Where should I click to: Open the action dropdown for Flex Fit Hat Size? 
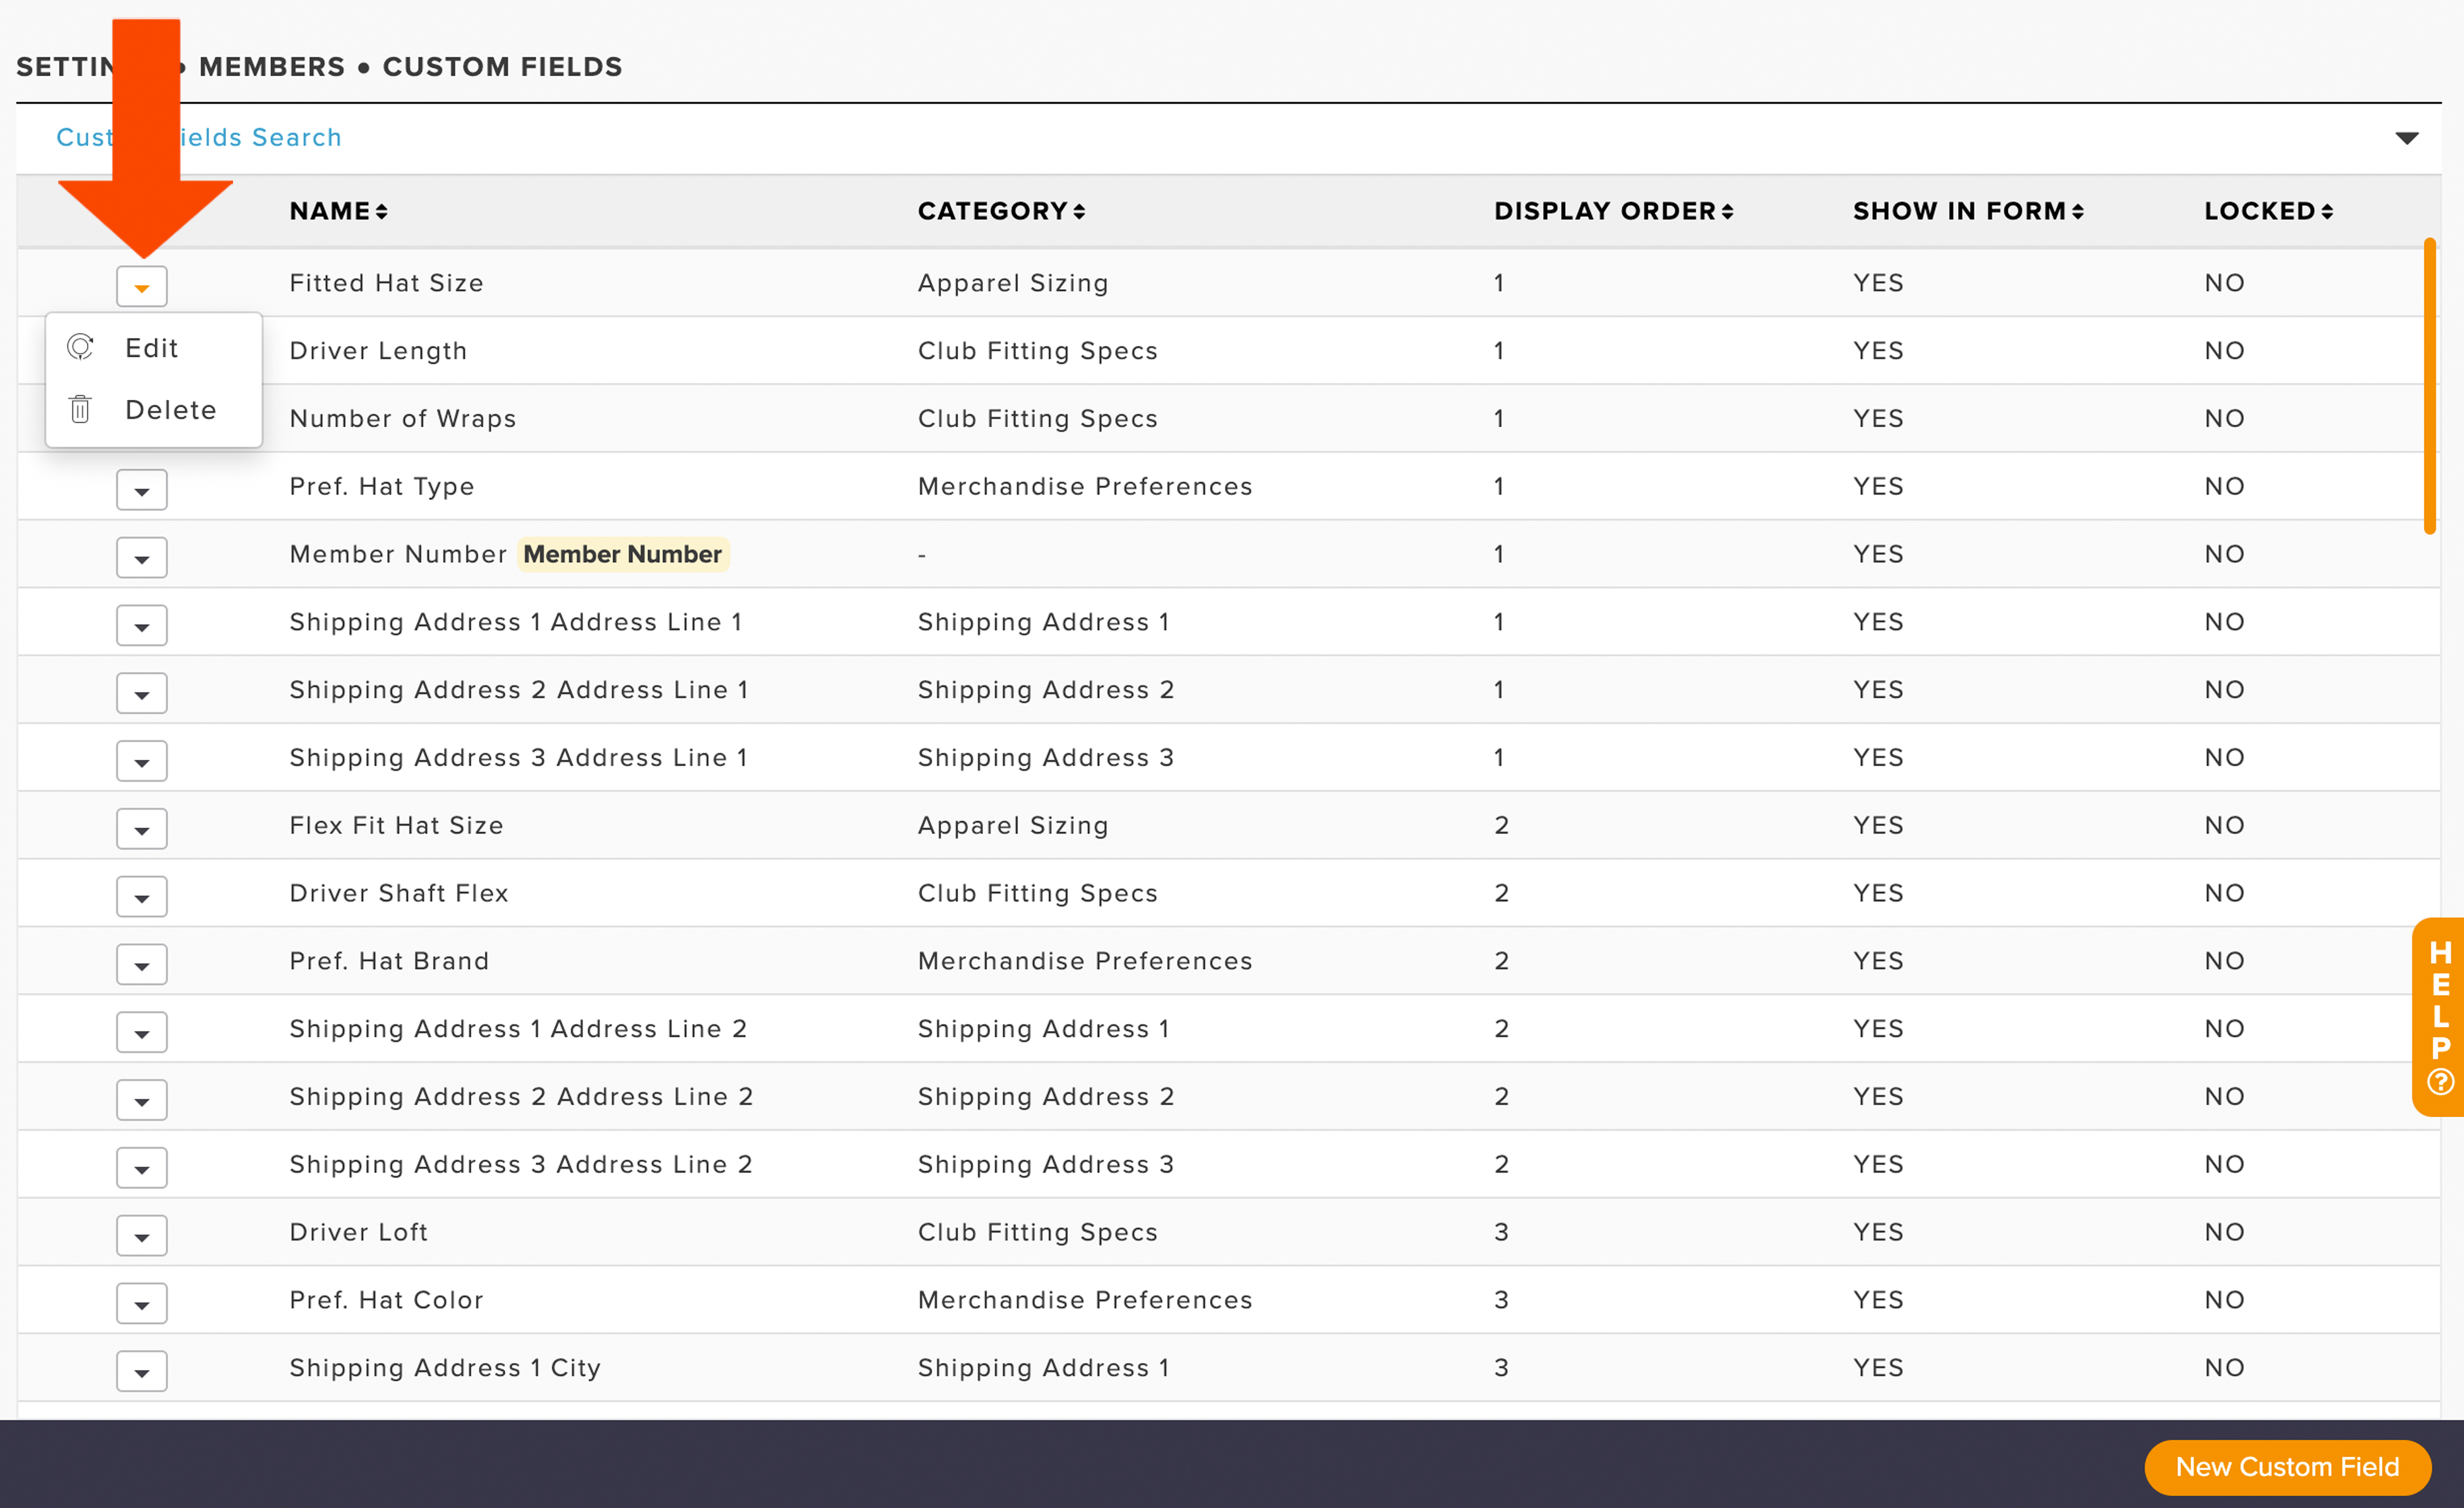(x=142, y=829)
